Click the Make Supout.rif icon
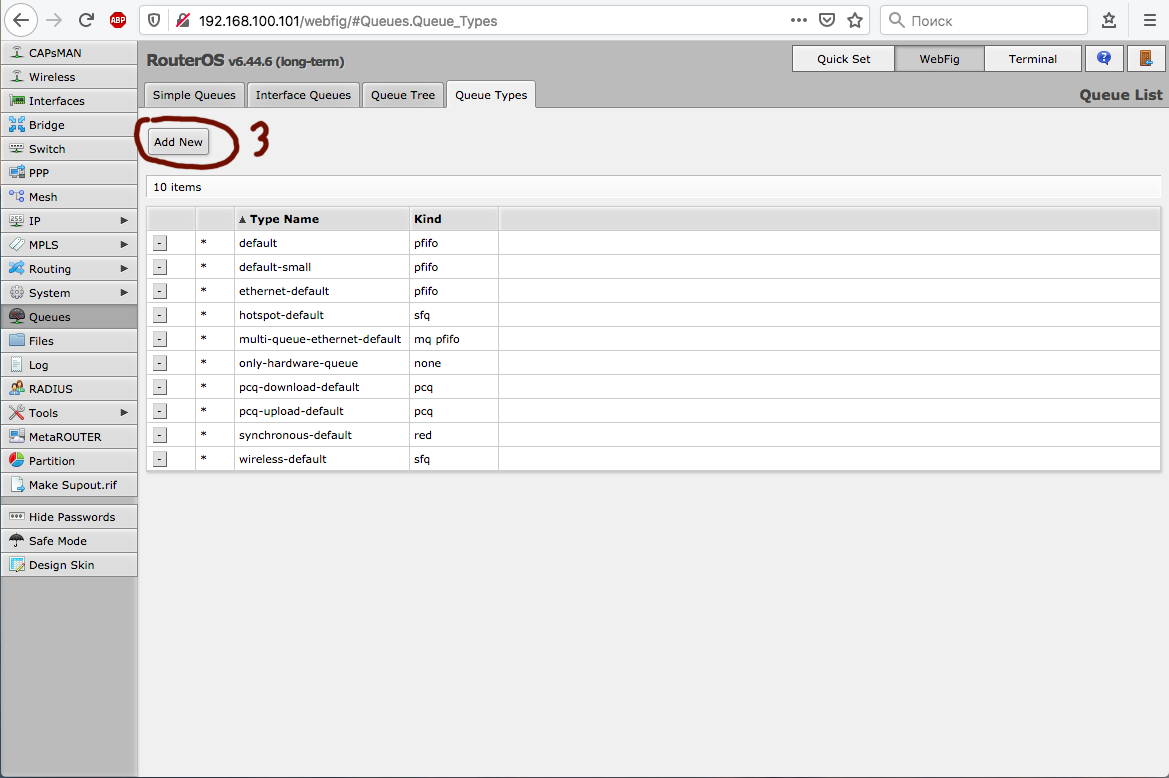The image size is (1169, 778). (x=16, y=484)
